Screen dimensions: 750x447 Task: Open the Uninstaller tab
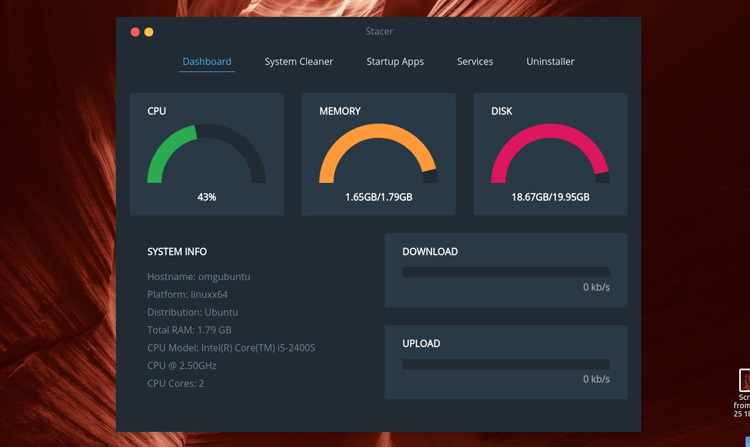(550, 62)
